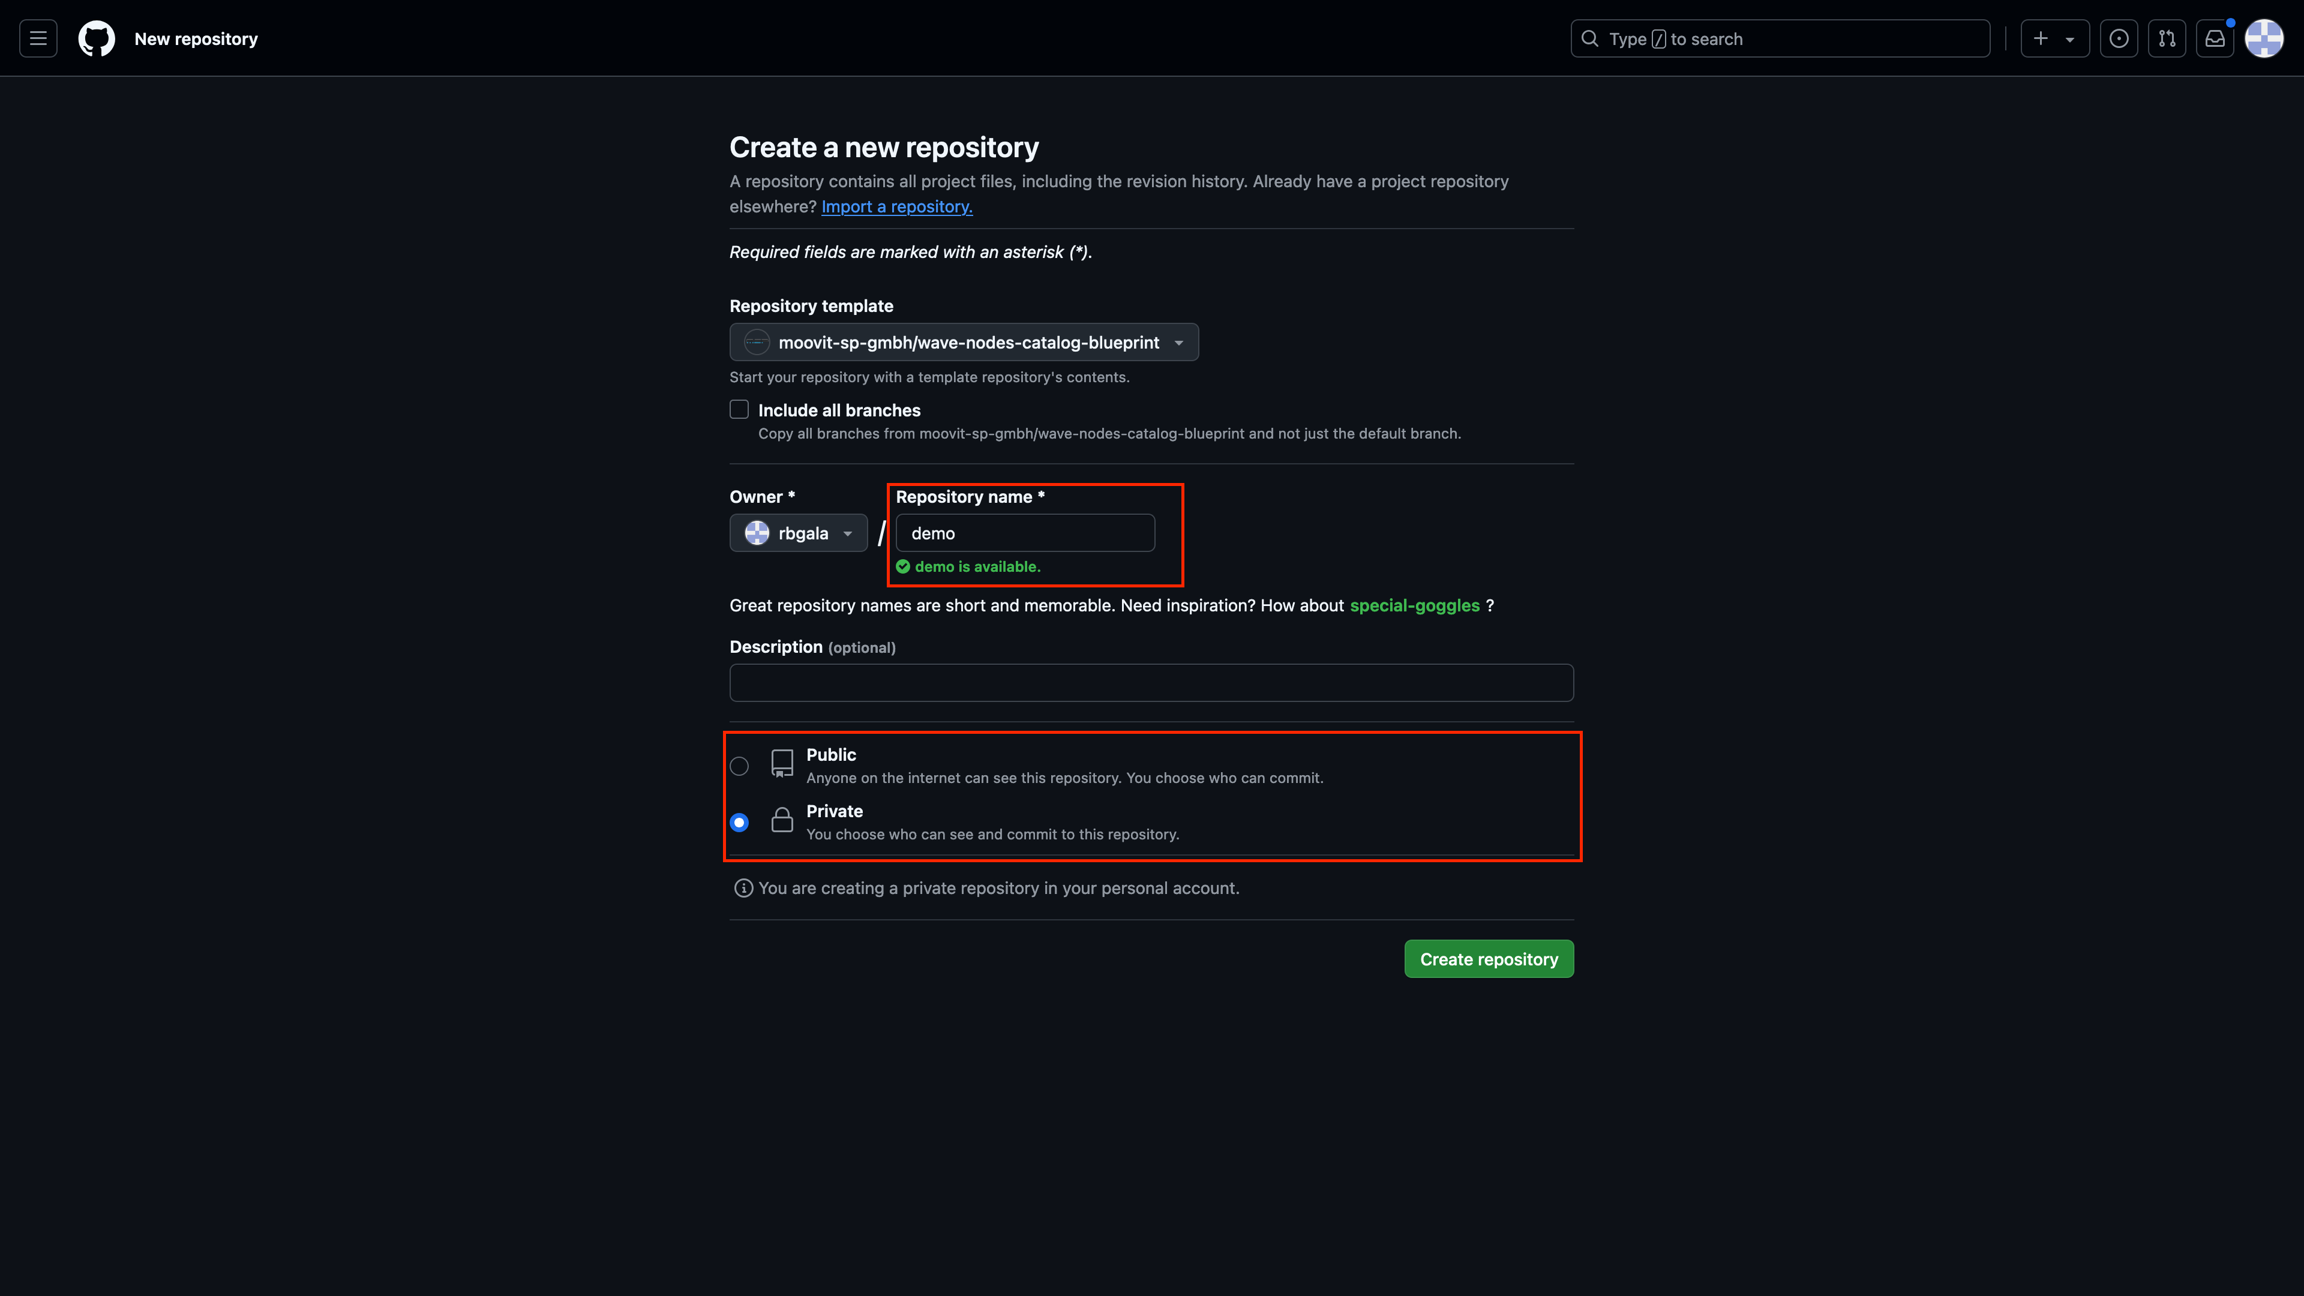Click the GitHub logo homepage icon

click(x=97, y=39)
